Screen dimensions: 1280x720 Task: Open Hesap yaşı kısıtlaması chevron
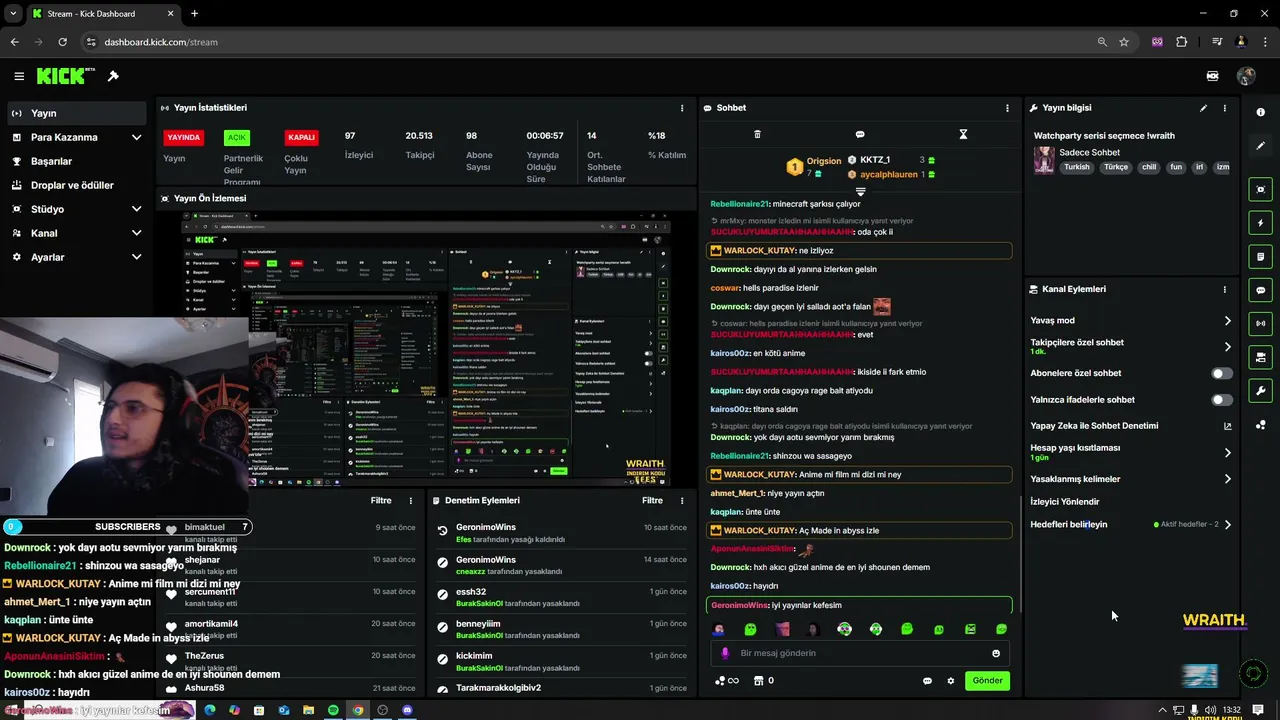pos(1228,453)
